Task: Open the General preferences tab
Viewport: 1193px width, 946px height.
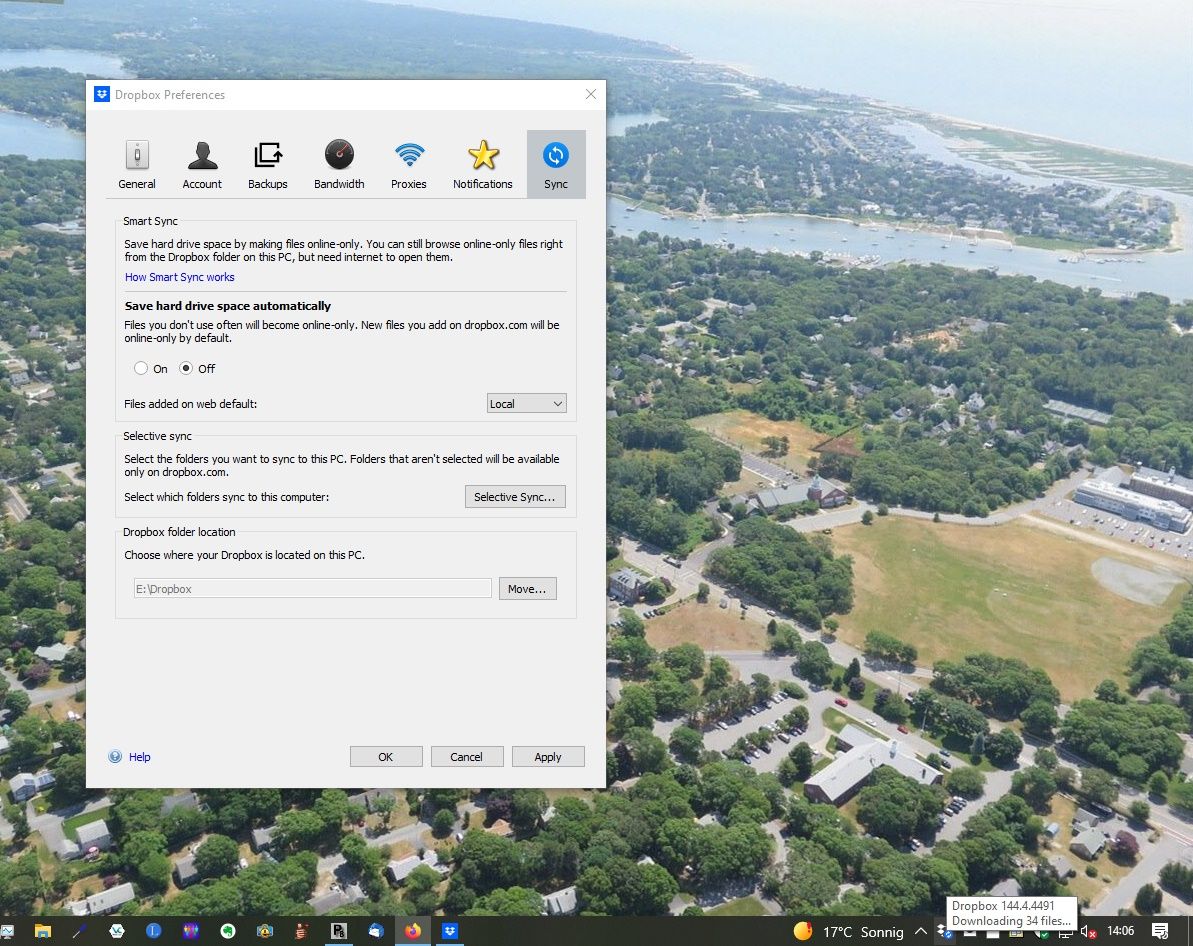Action: 137,155
